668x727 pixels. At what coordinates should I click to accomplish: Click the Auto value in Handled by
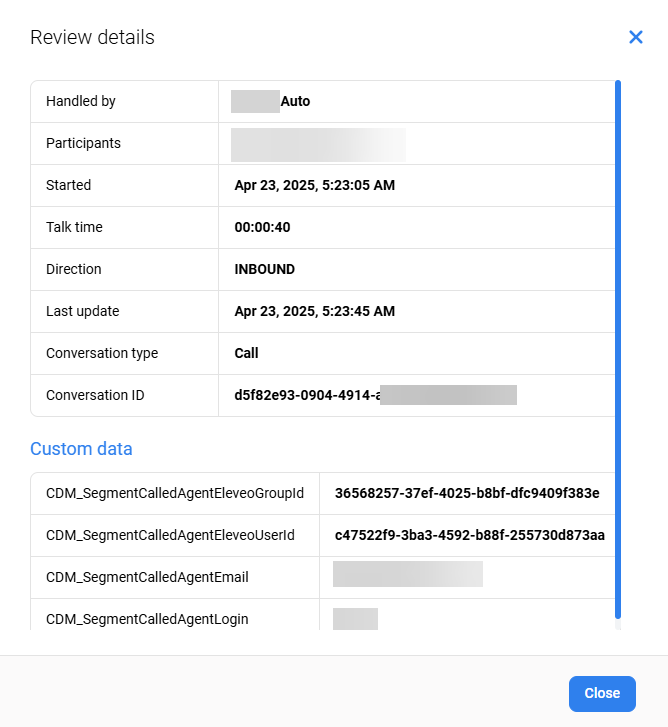(295, 101)
